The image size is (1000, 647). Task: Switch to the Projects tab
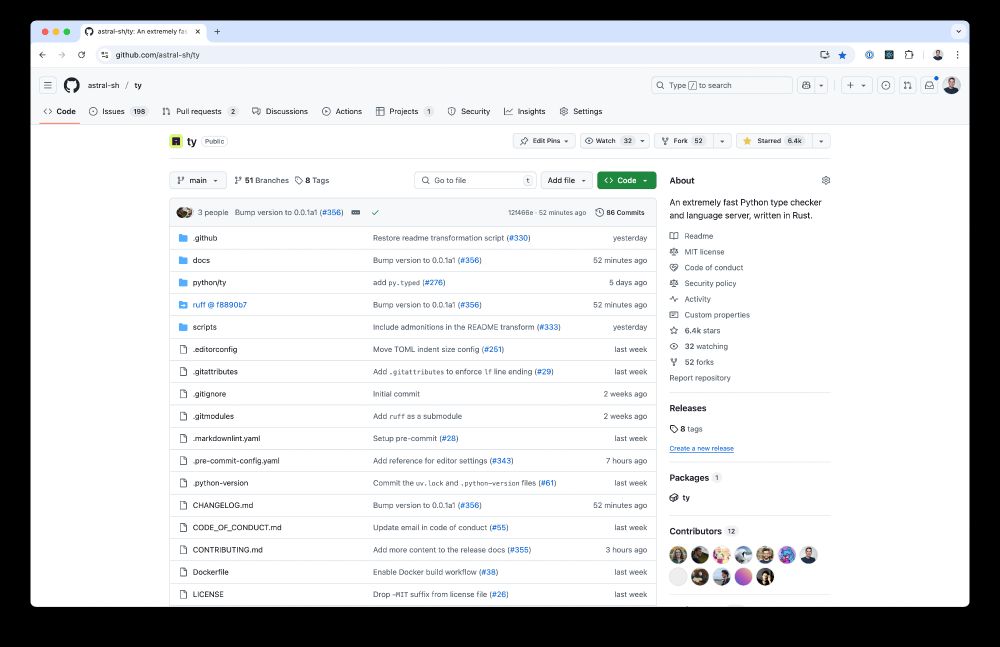coord(404,112)
